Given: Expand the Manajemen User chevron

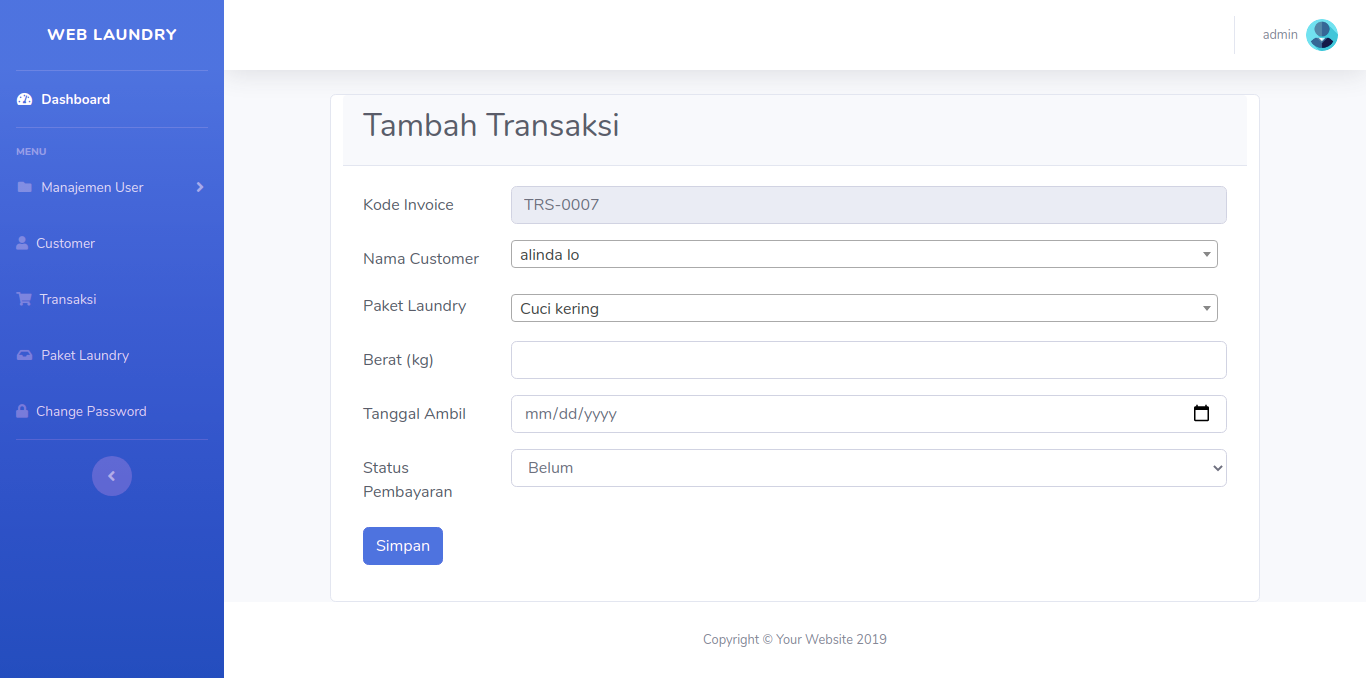Looking at the screenshot, I should point(200,187).
